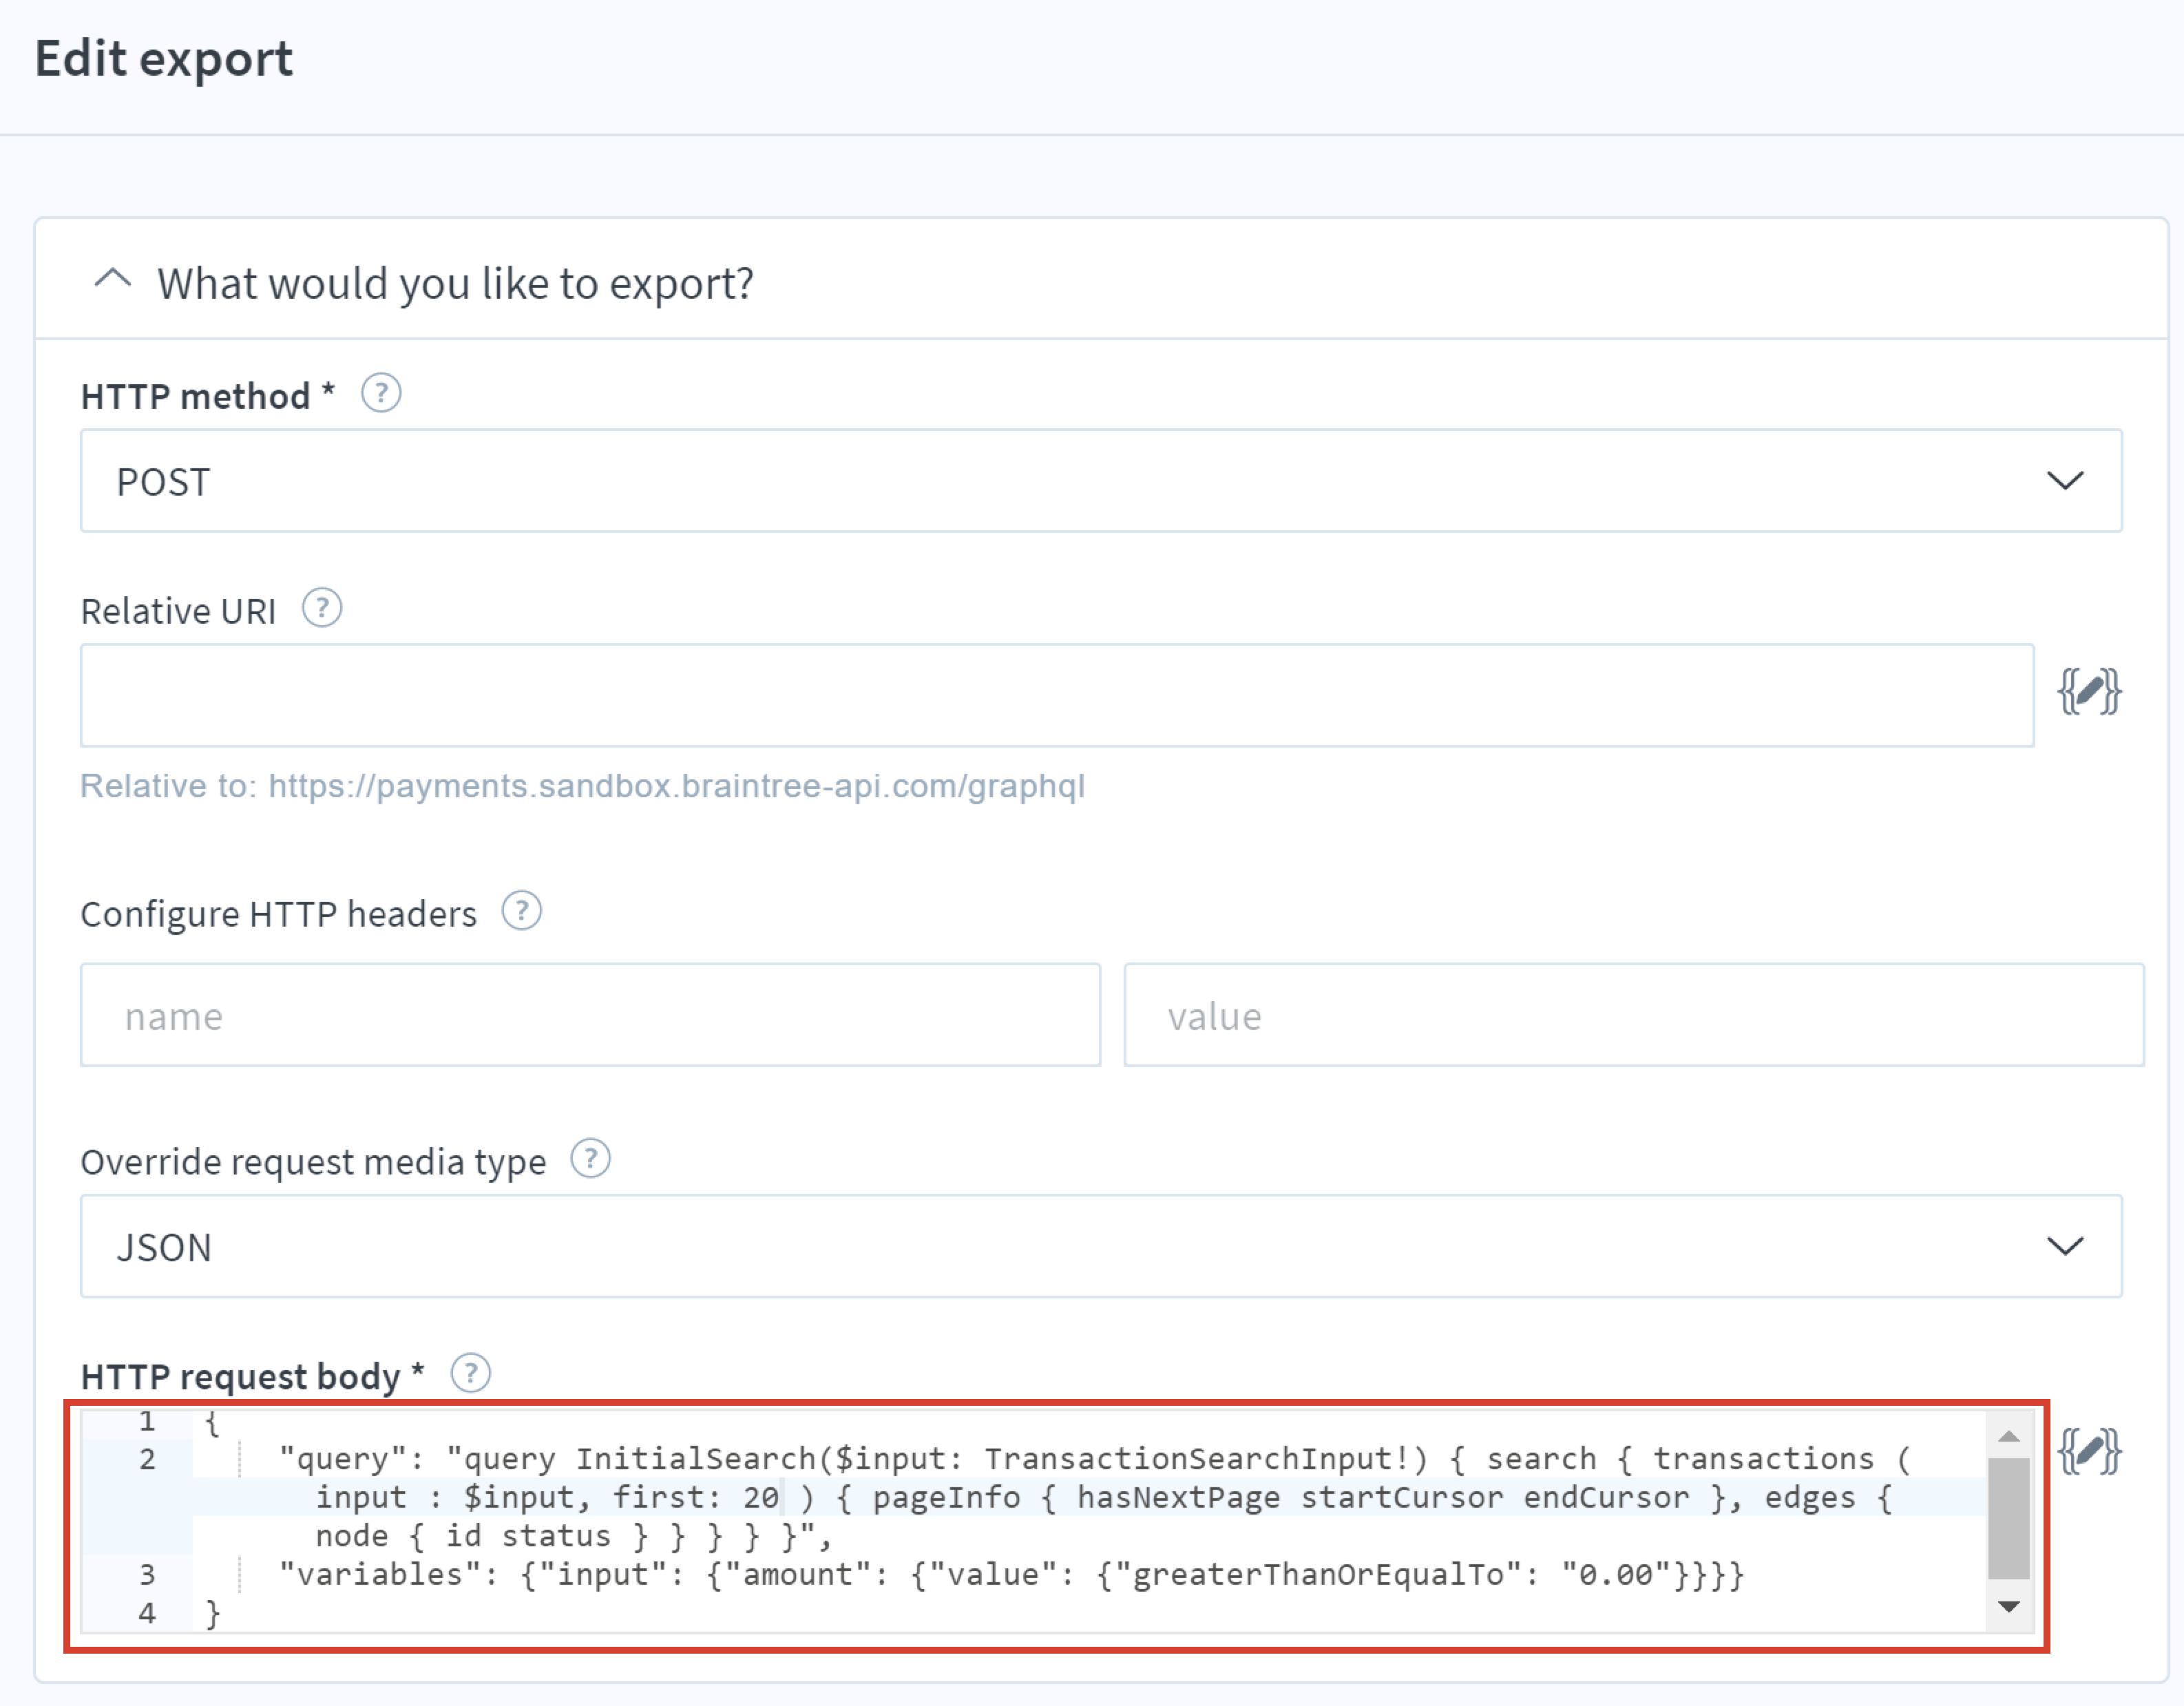
Task: Collapse the 'What would you like to export?' section
Action: tap(112, 280)
